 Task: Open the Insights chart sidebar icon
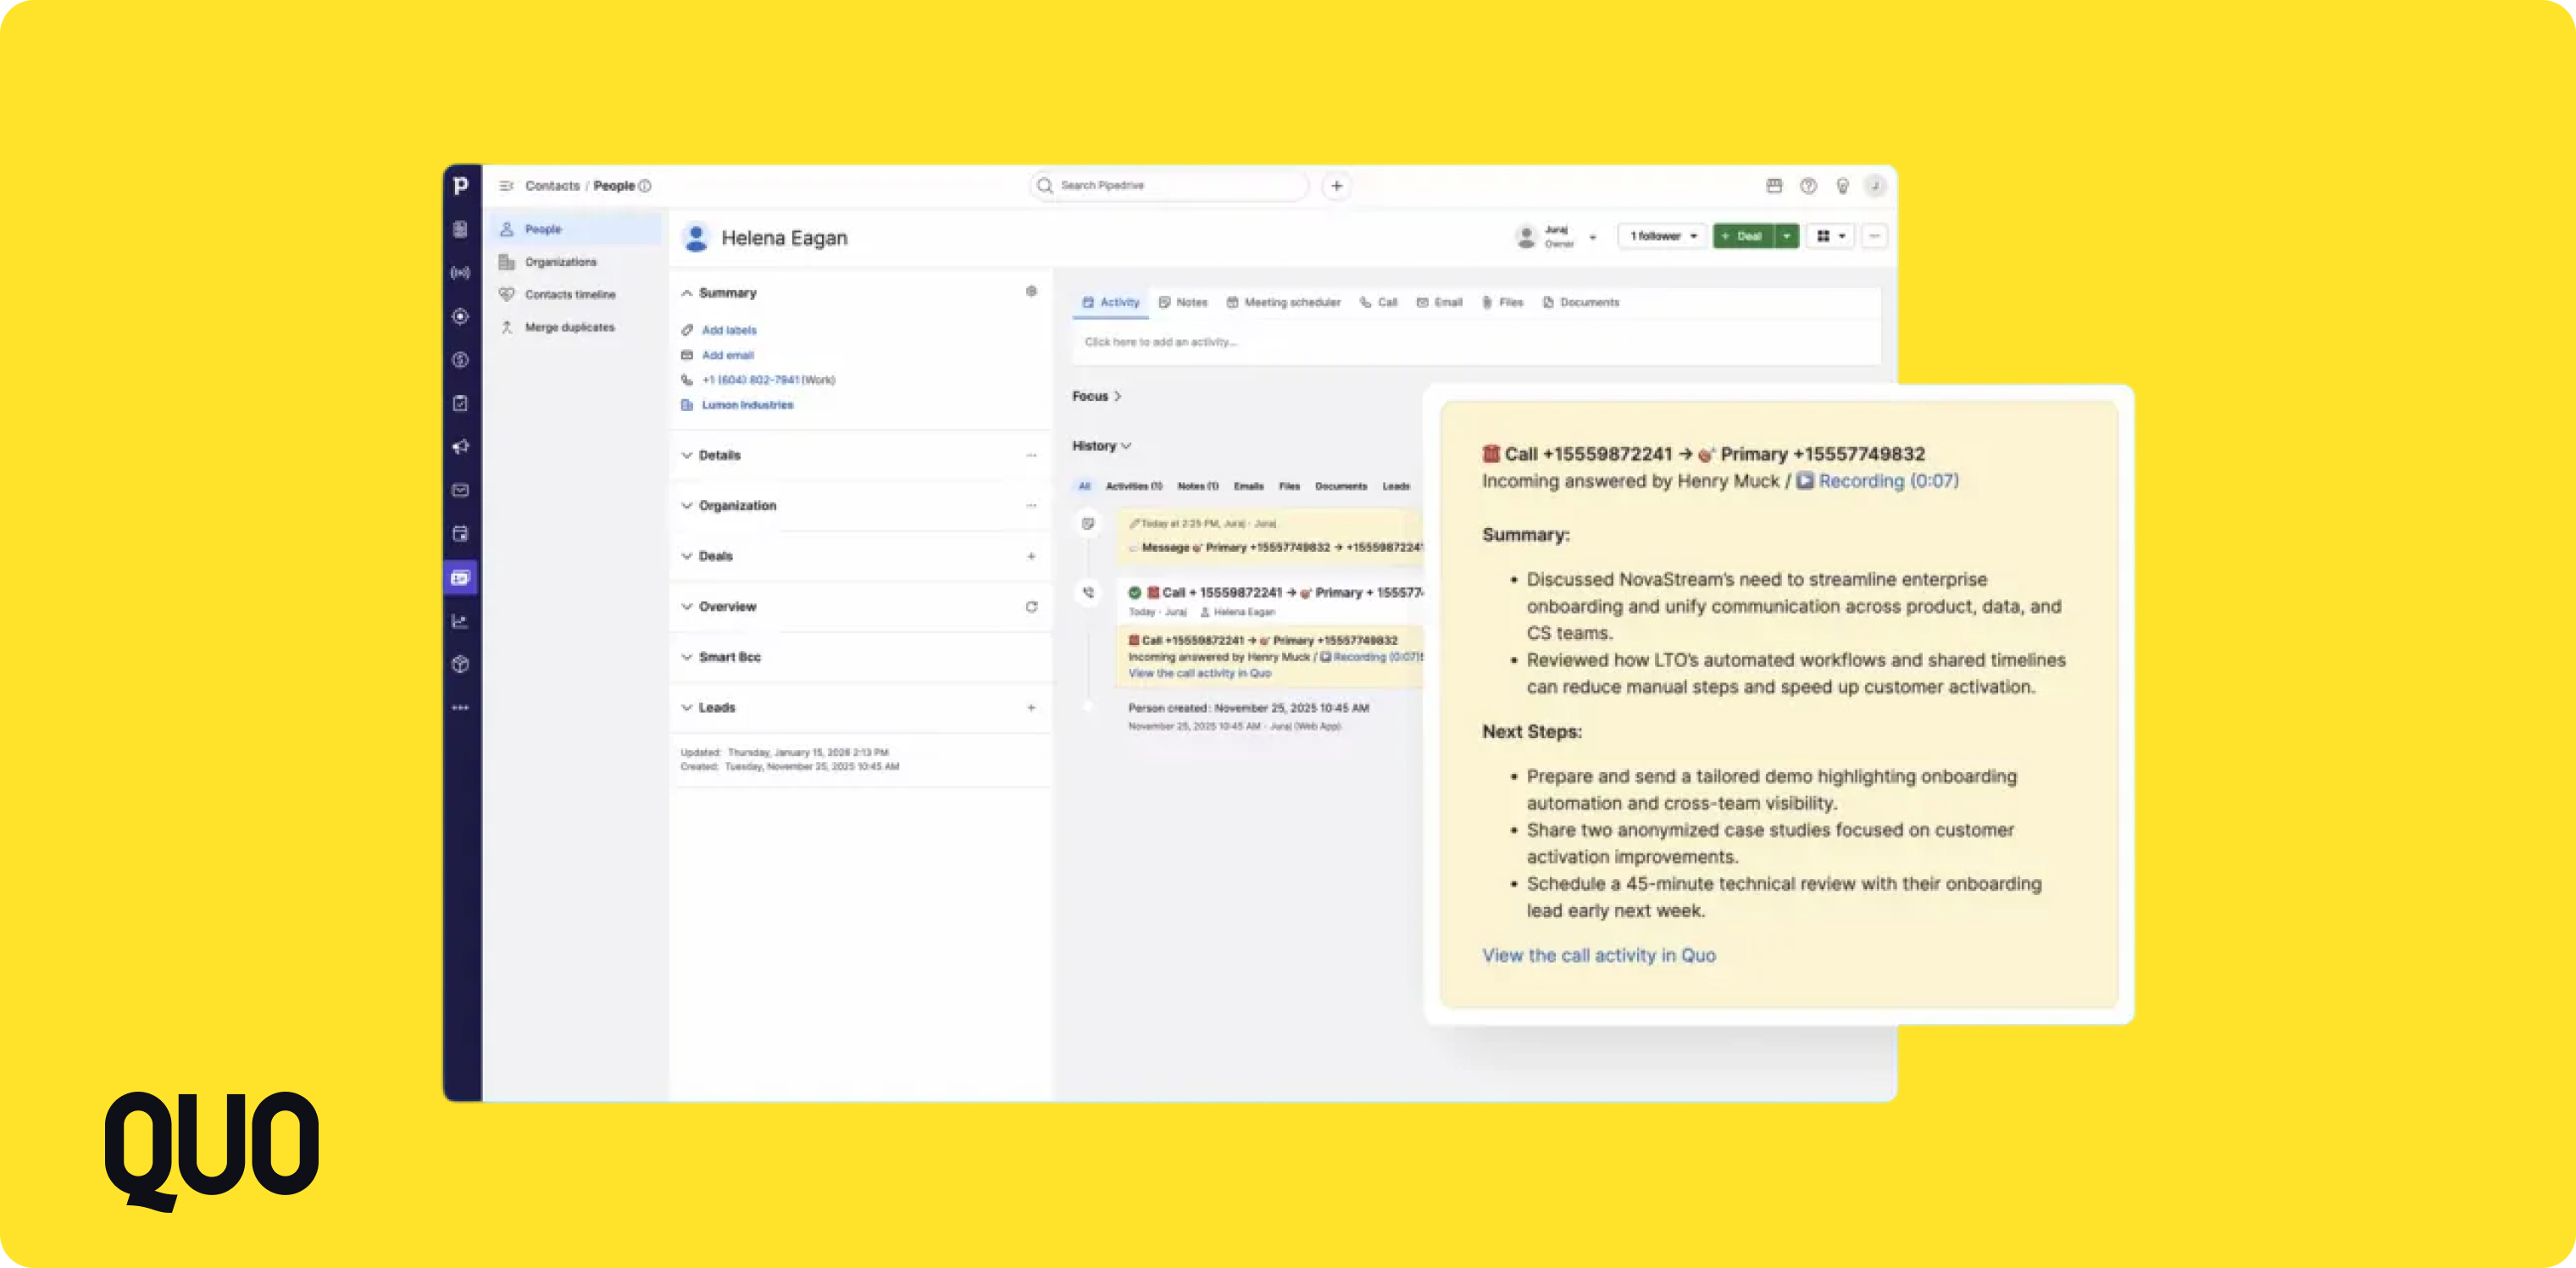[x=460, y=621]
